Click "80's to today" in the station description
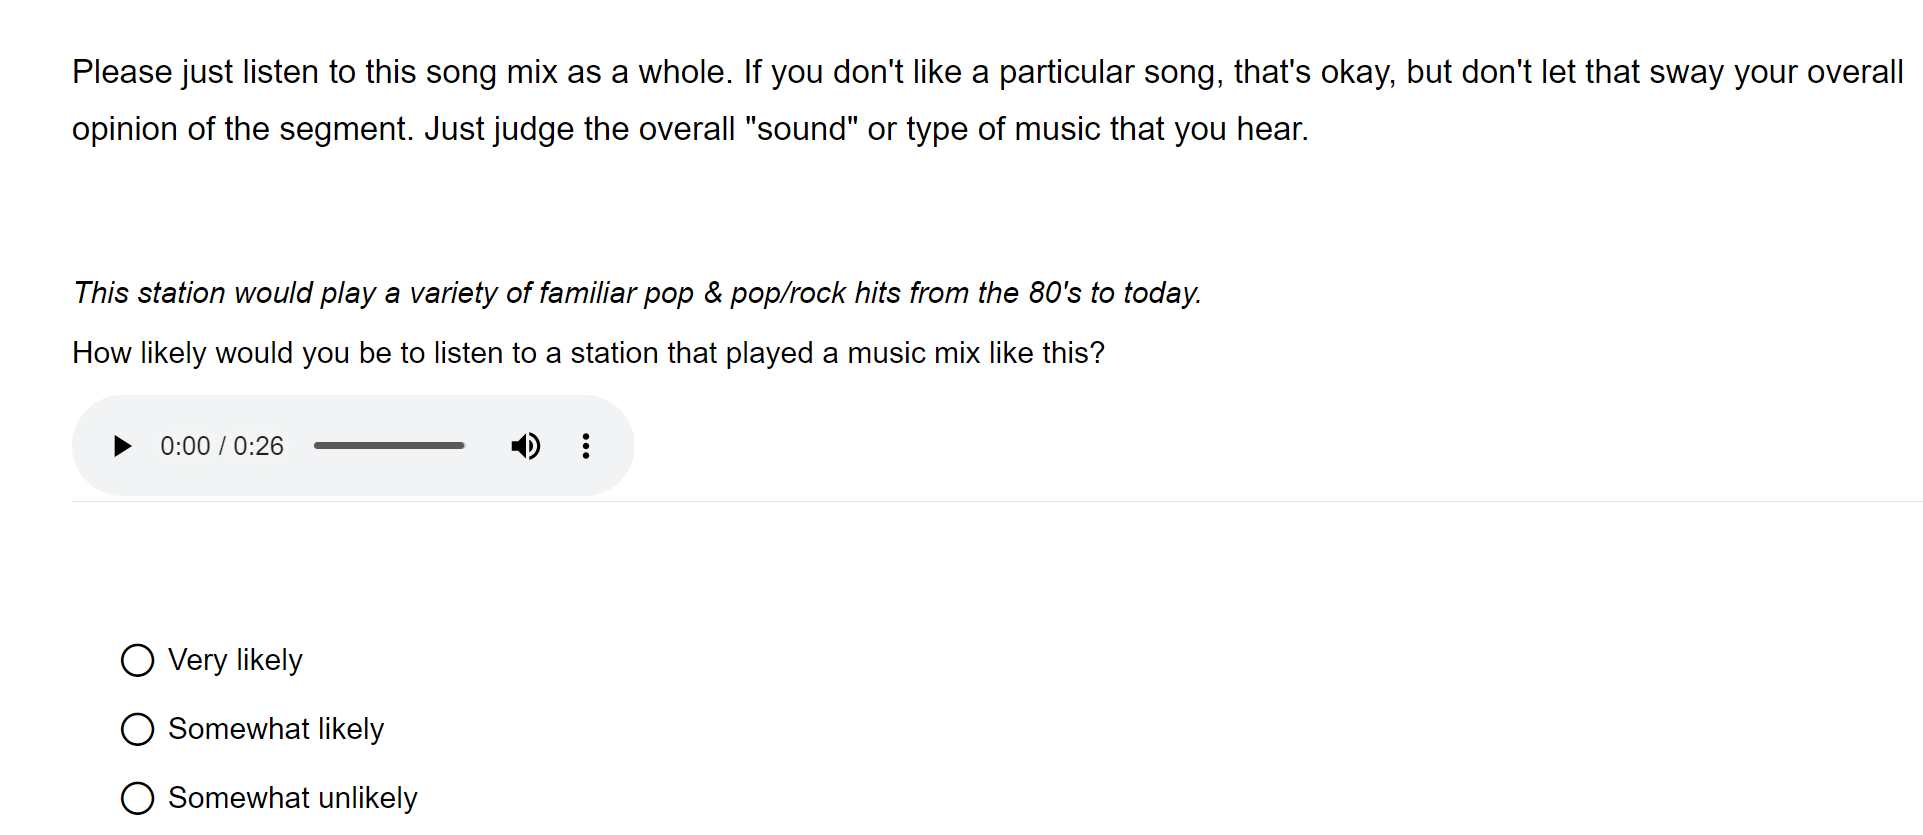Screen dimensions: 1923x835 pyautogui.click(x=1114, y=293)
